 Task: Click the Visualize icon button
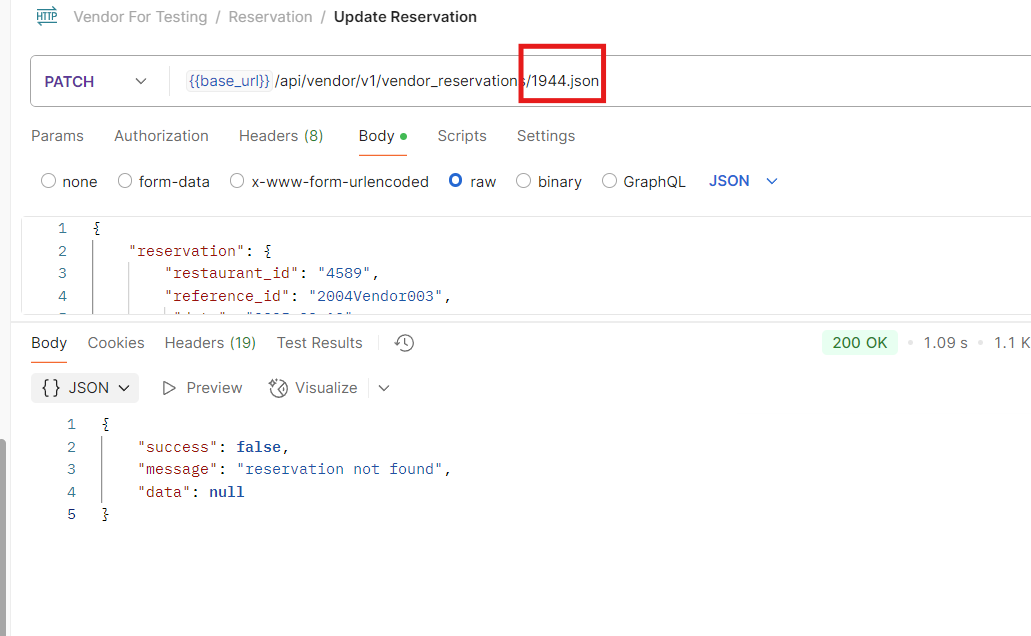coord(279,388)
